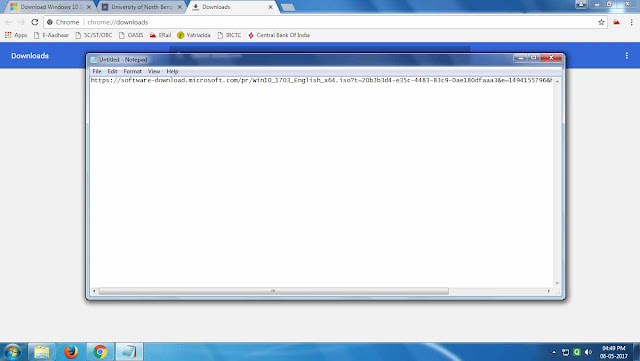Screen dimensions: 640x361
Task: Open File Explorer from the taskbar
Action: 41,352
